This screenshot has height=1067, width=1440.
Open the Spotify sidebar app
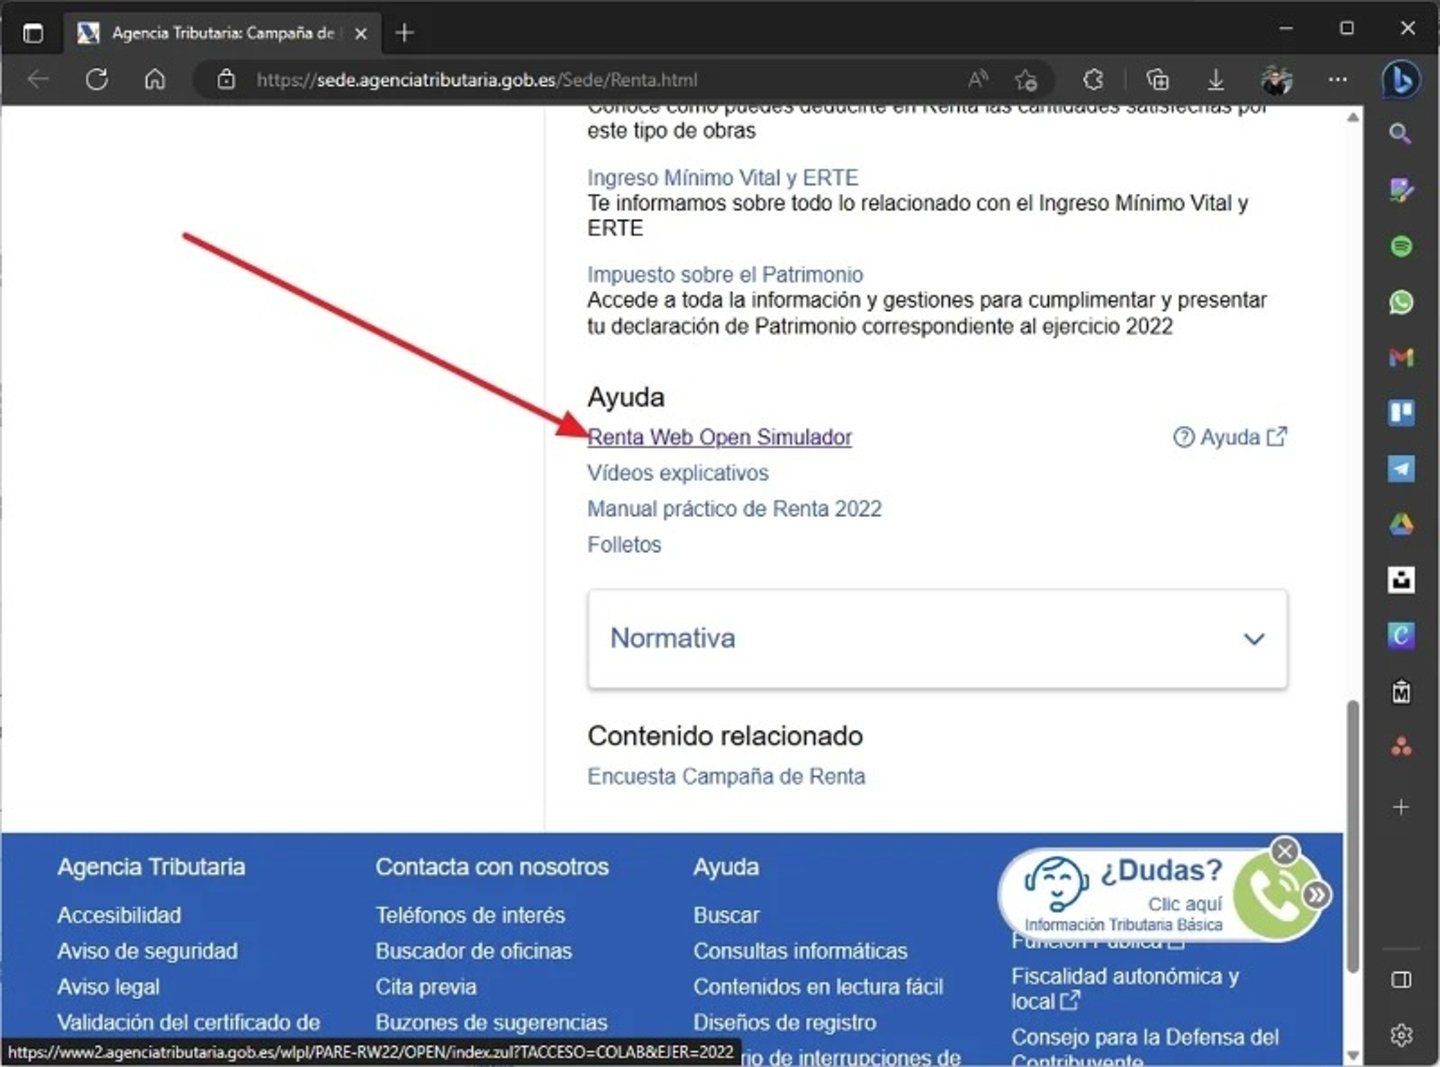click(x=1401, y=246)
